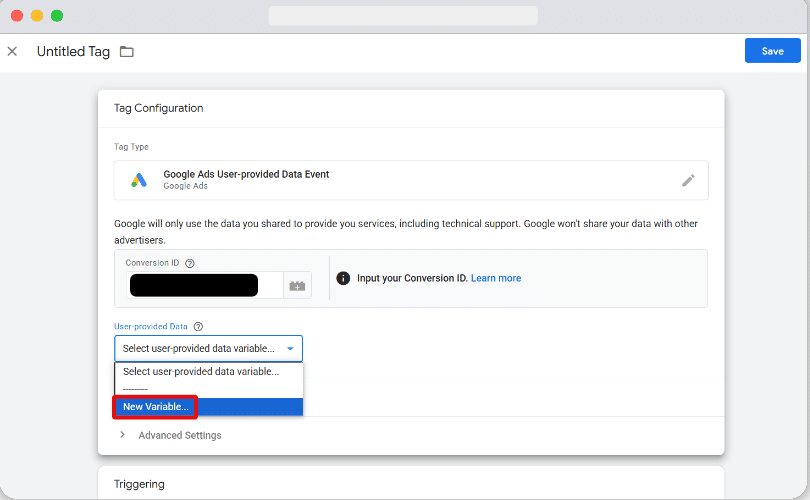The image size is (810, 500).
Task: Select Google Ads User-provided Data Event tag type
Action: [x=411, y=180]
